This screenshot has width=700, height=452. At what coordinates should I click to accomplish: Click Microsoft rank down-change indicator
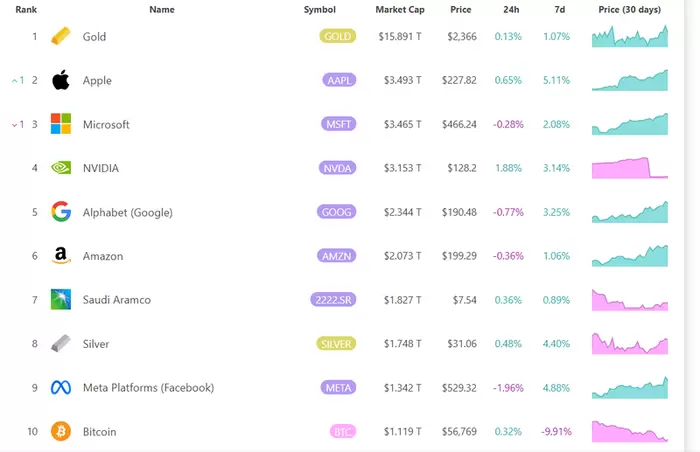[15, 125]
